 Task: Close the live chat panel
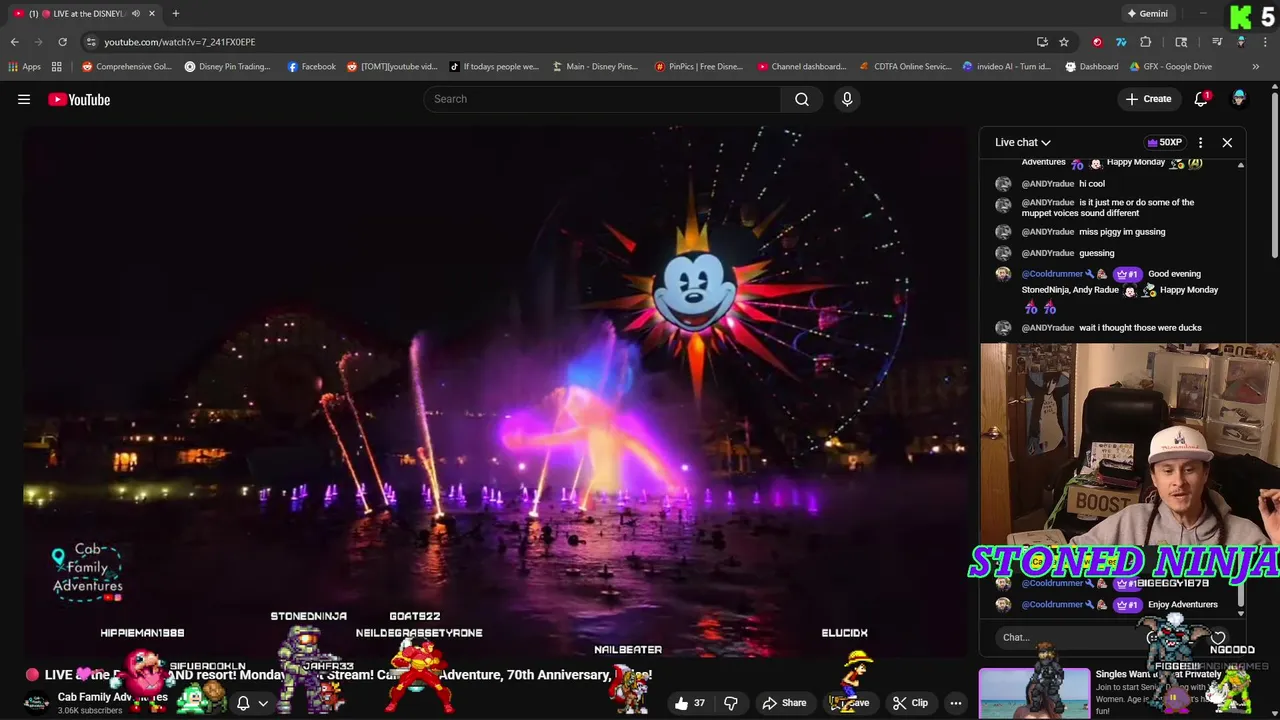(1227, 142)
